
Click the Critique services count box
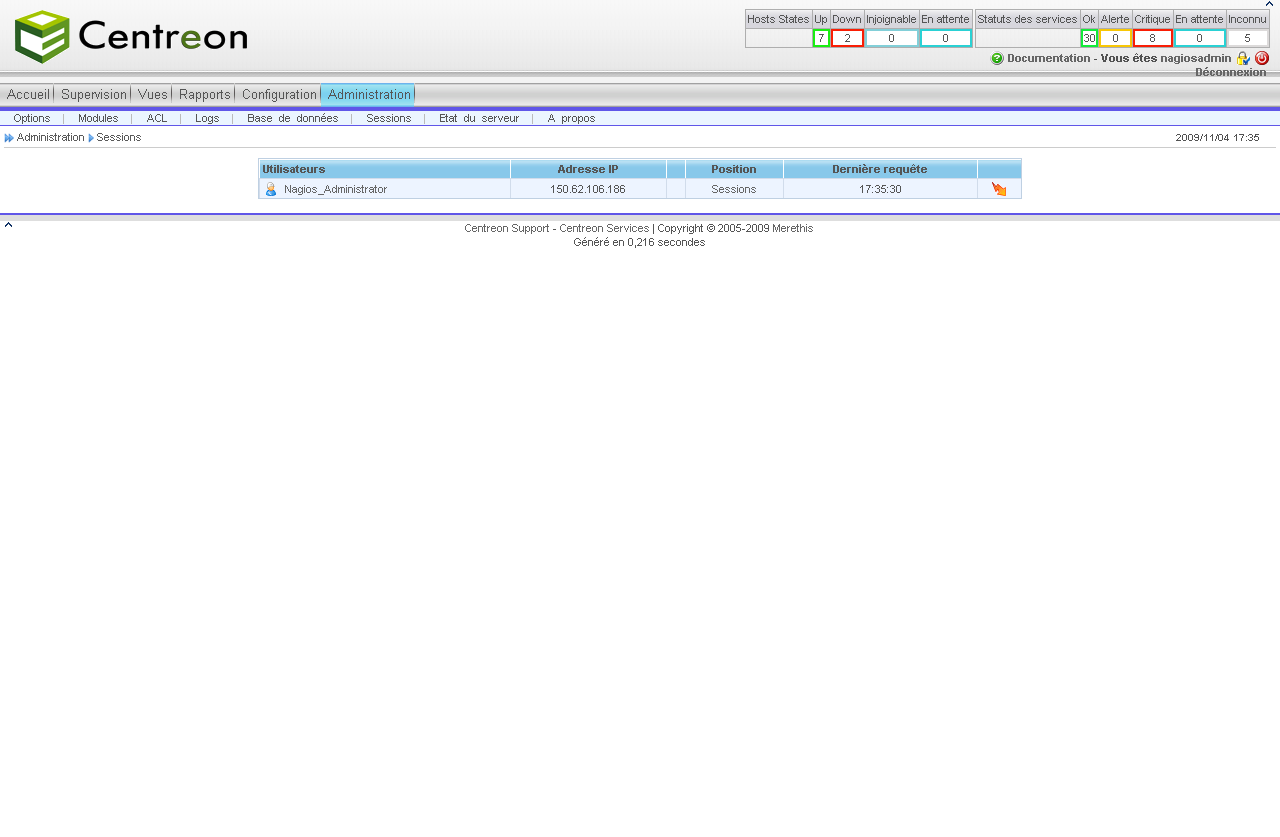click(1152, 38)
